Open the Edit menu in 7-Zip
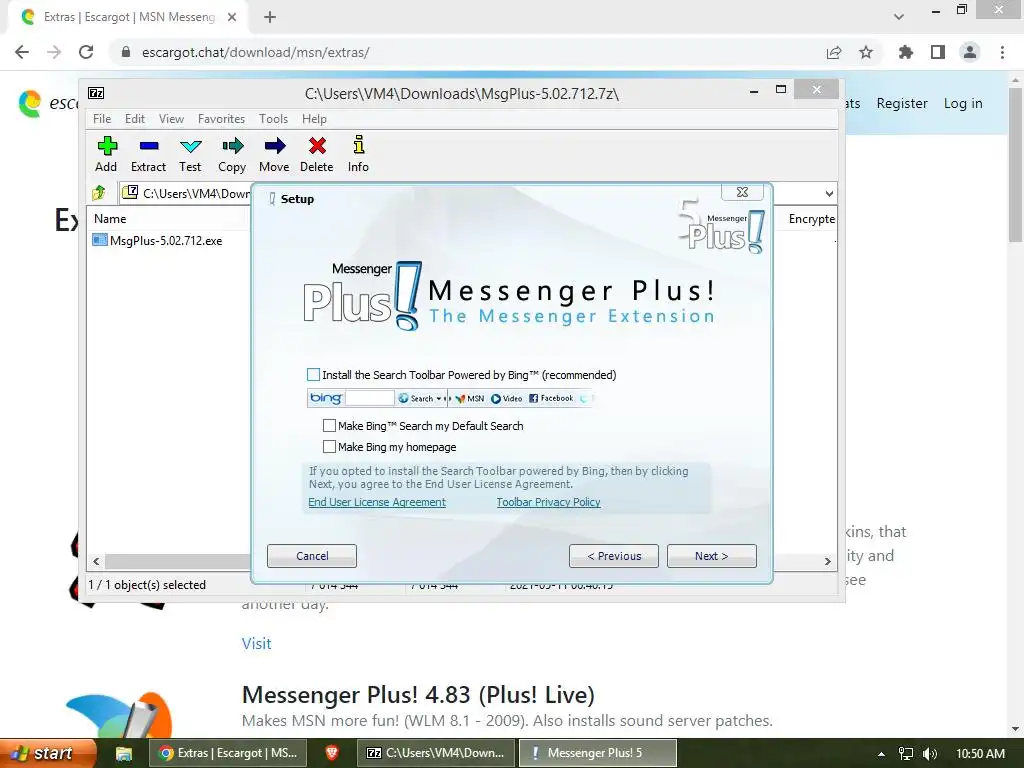 pyautogui.click(x=135, y=119)
